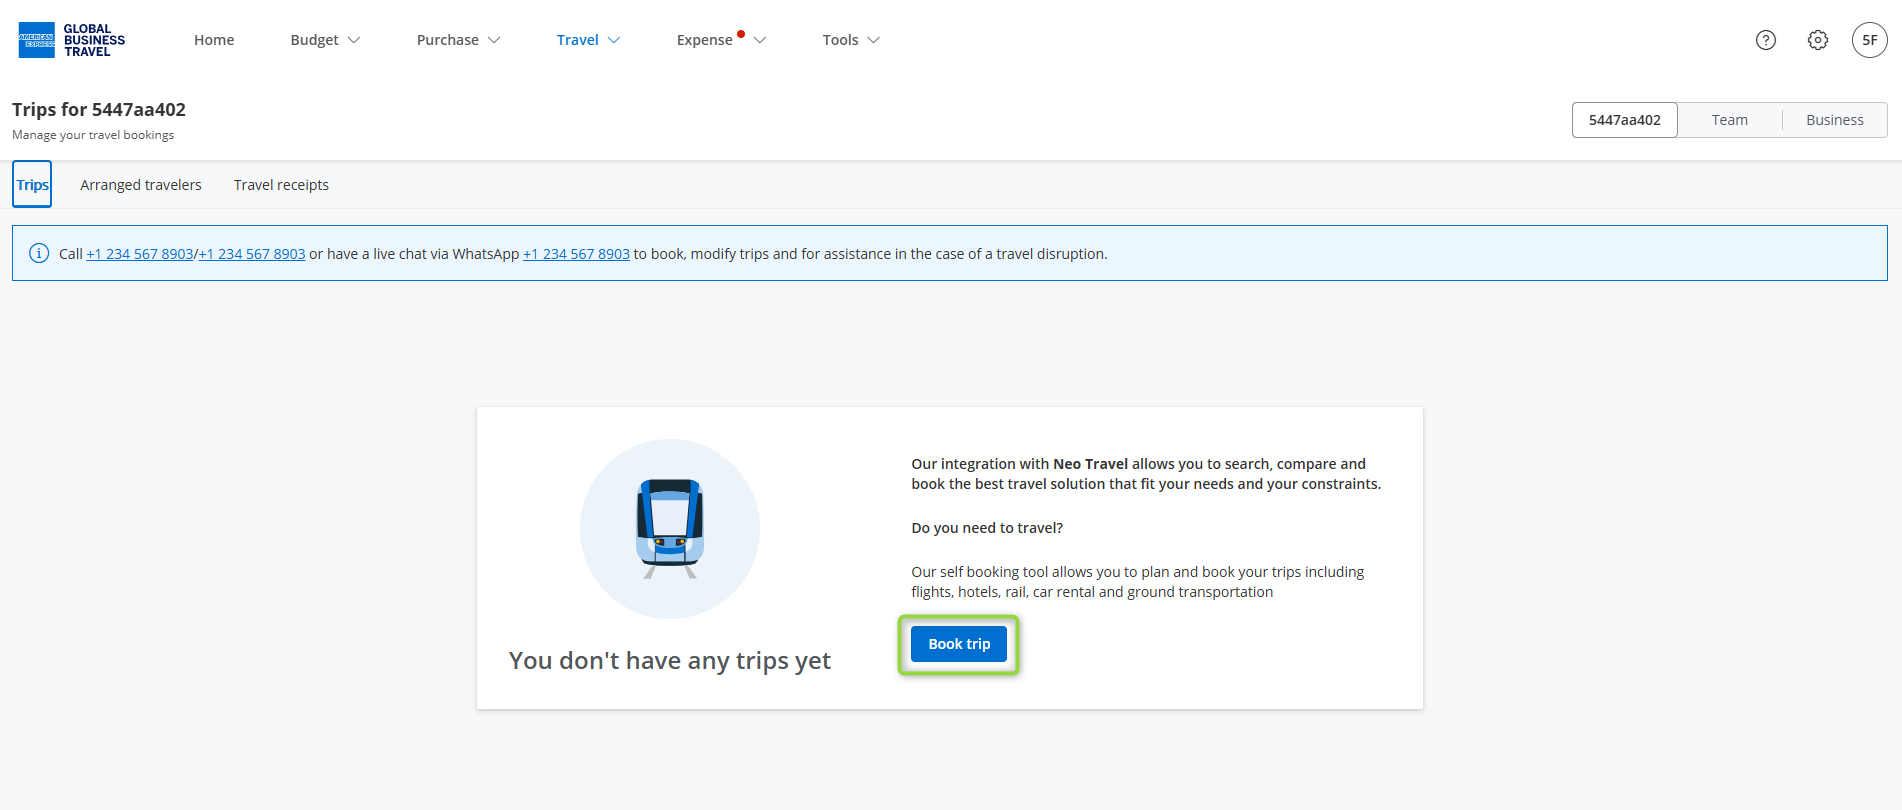
Task: Expand the Travel dropdown menu
Action: [588, 40]
